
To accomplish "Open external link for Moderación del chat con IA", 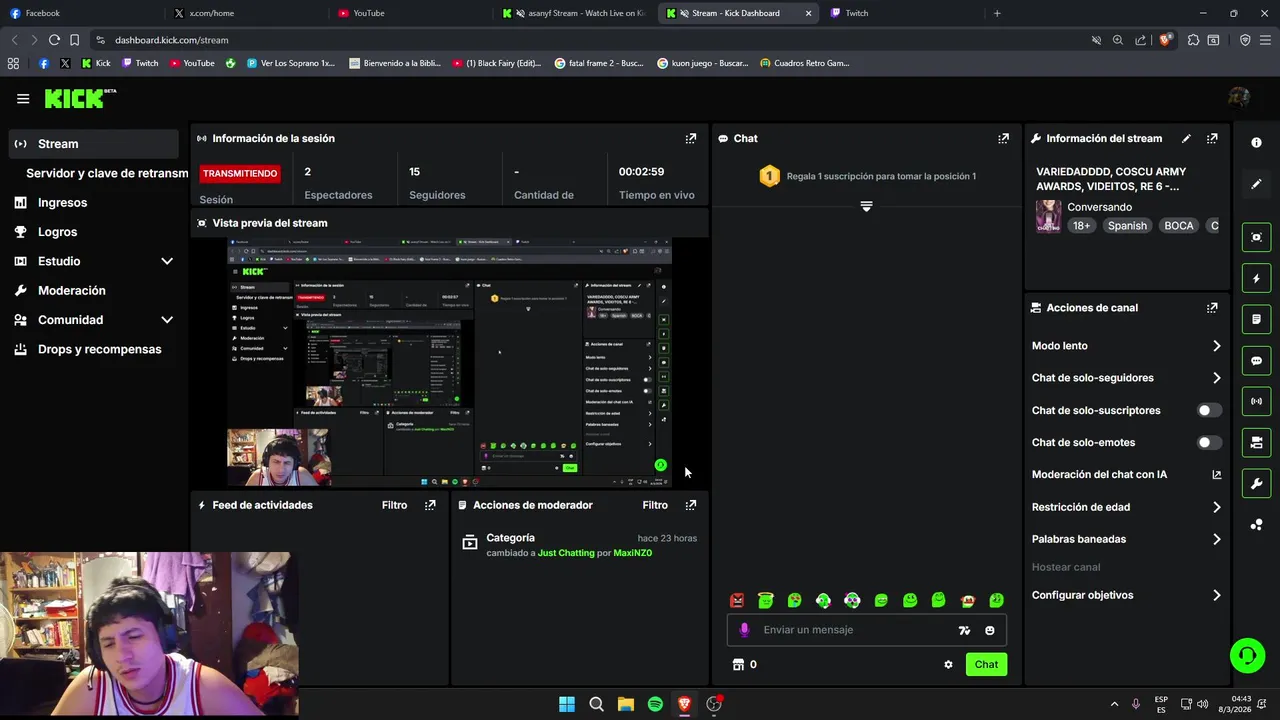I will click(1217, 475).
